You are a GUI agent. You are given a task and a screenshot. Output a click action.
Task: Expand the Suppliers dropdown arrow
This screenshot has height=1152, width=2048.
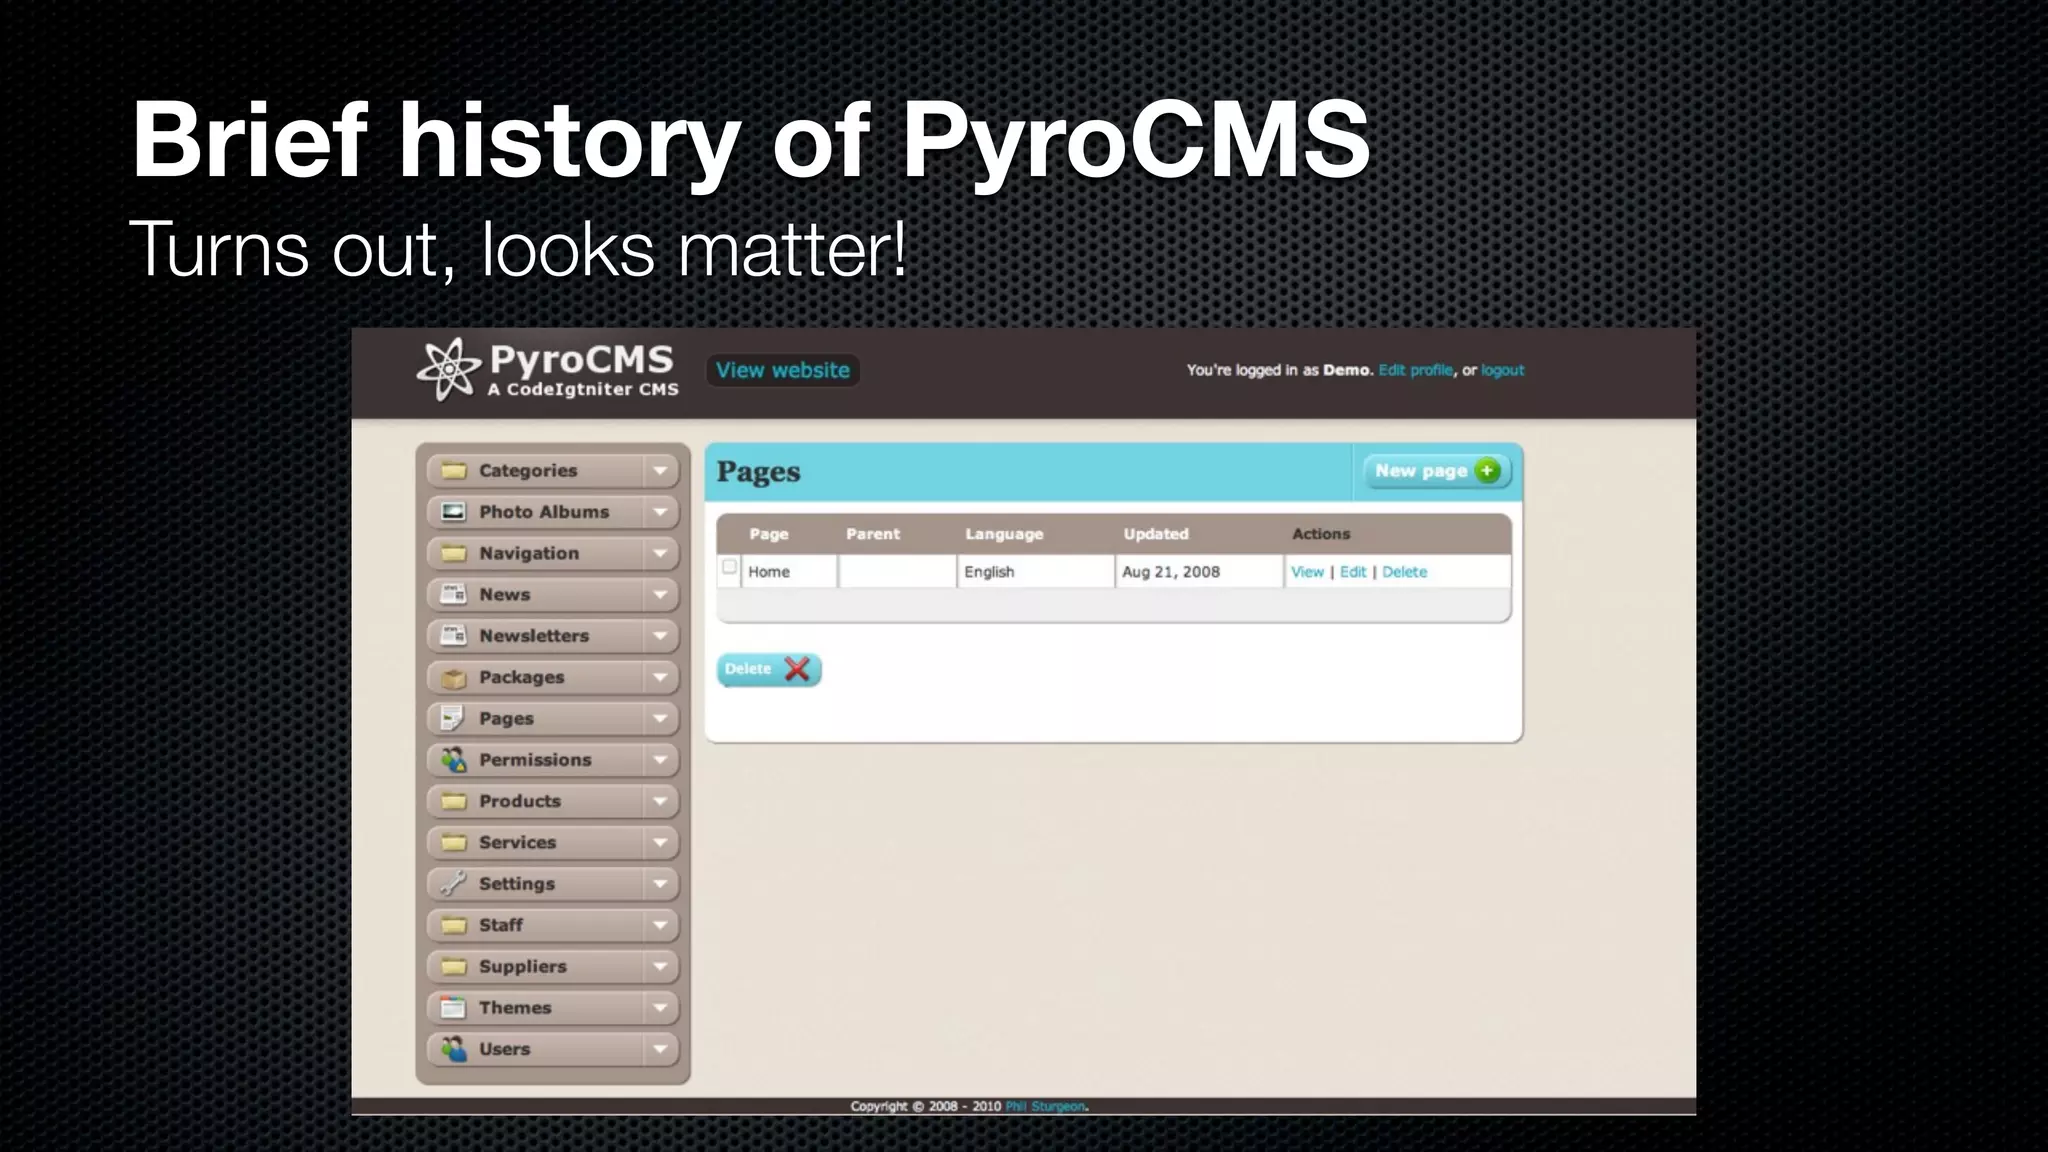coord(660,966)
